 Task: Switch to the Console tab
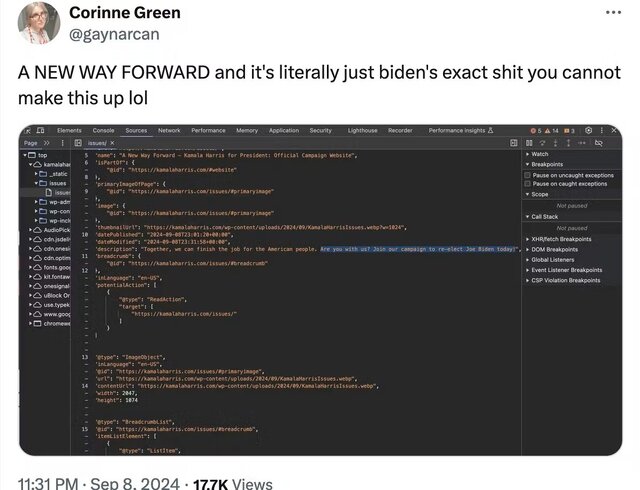click(103, 130)
